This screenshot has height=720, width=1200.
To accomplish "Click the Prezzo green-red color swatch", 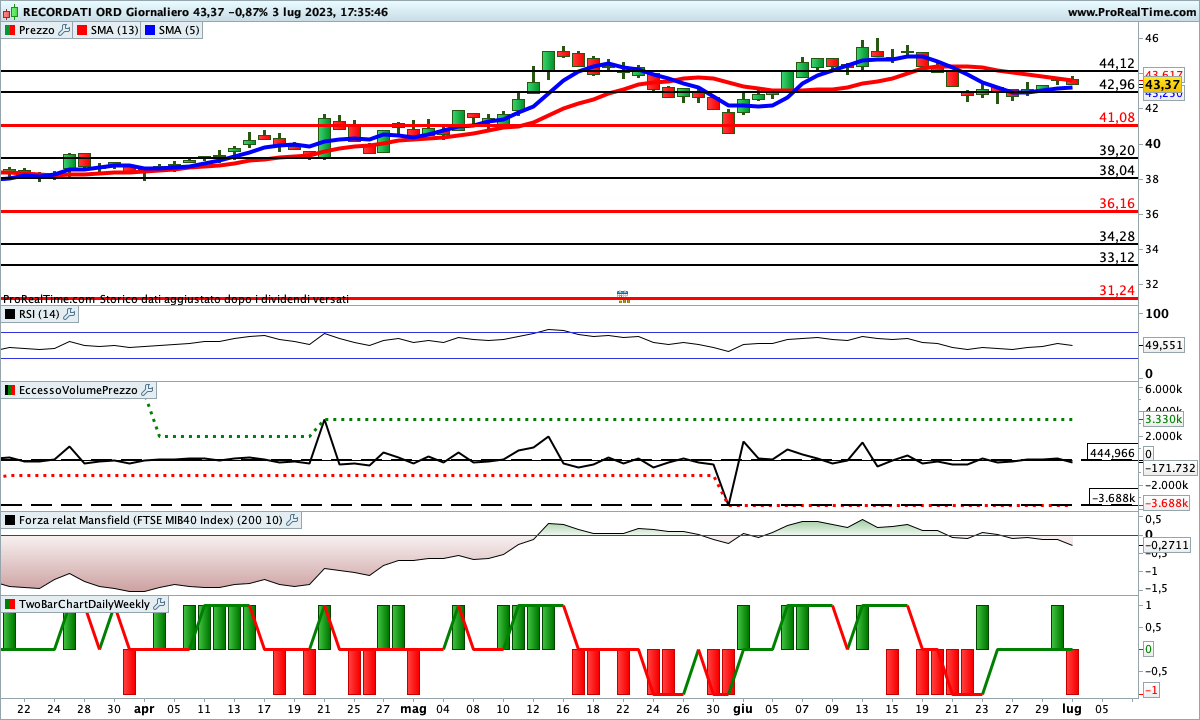I will (x=10, y=30).
